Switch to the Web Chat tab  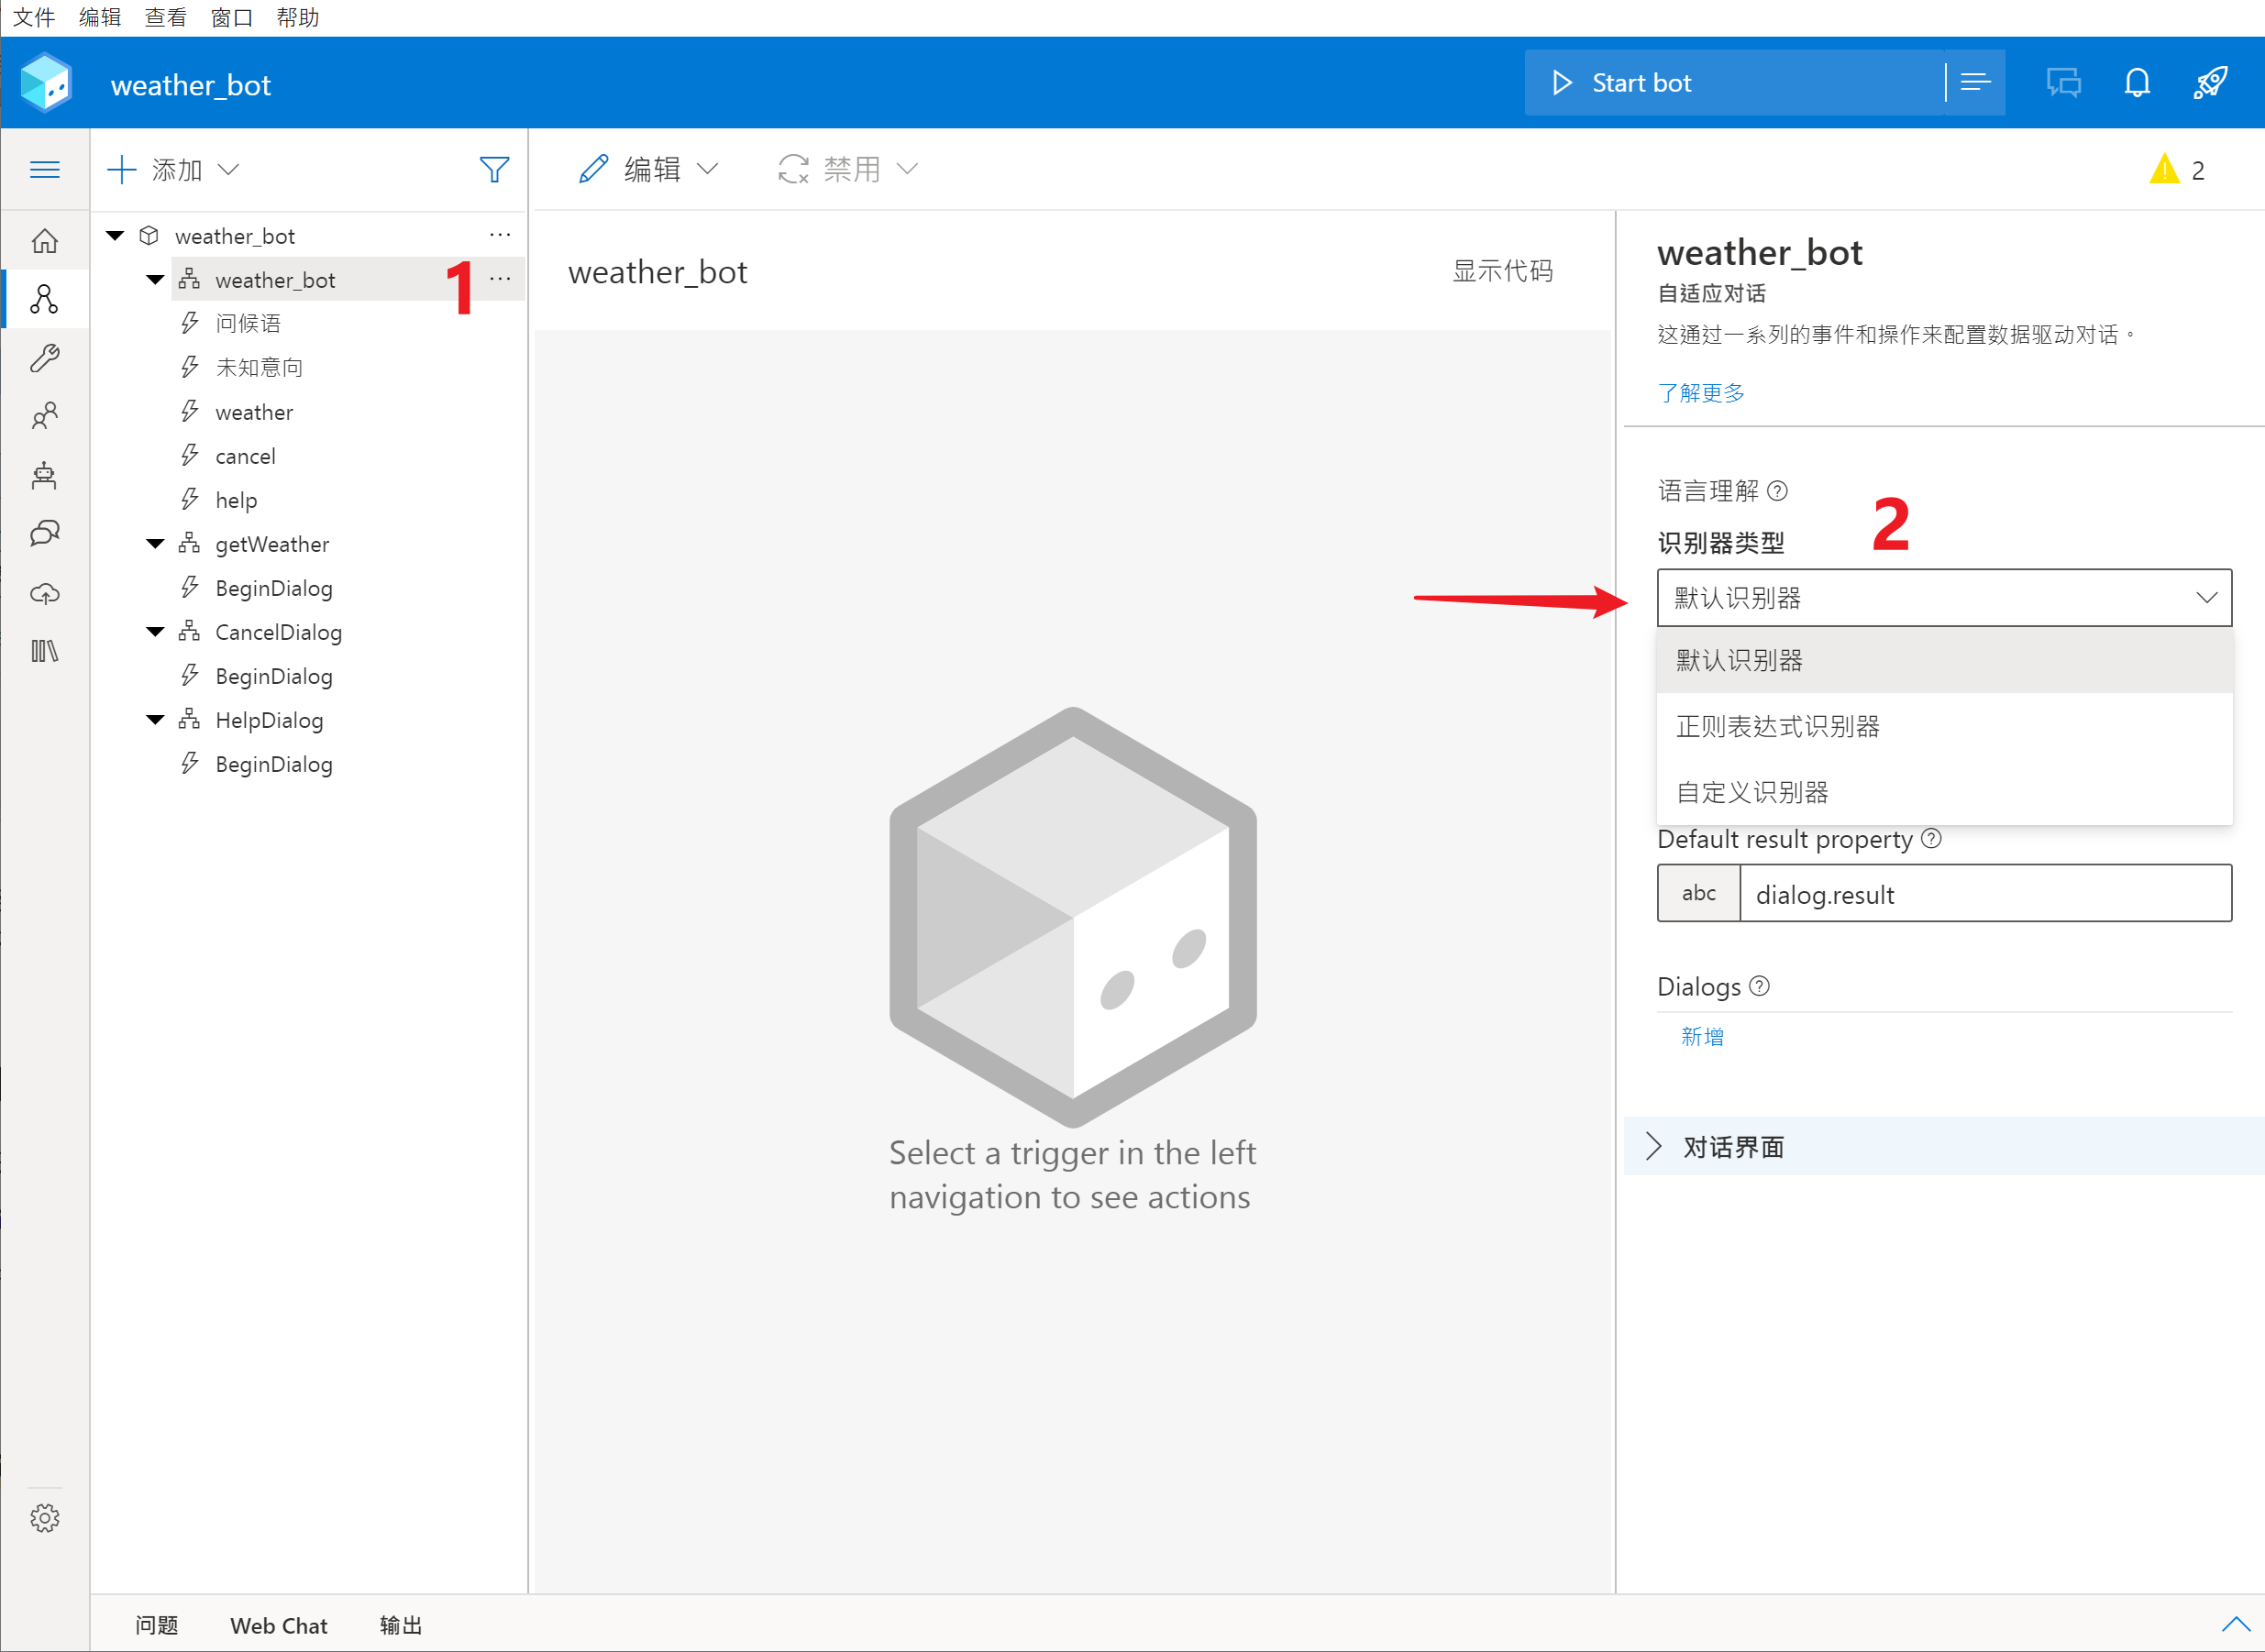tap(278, 1625)
